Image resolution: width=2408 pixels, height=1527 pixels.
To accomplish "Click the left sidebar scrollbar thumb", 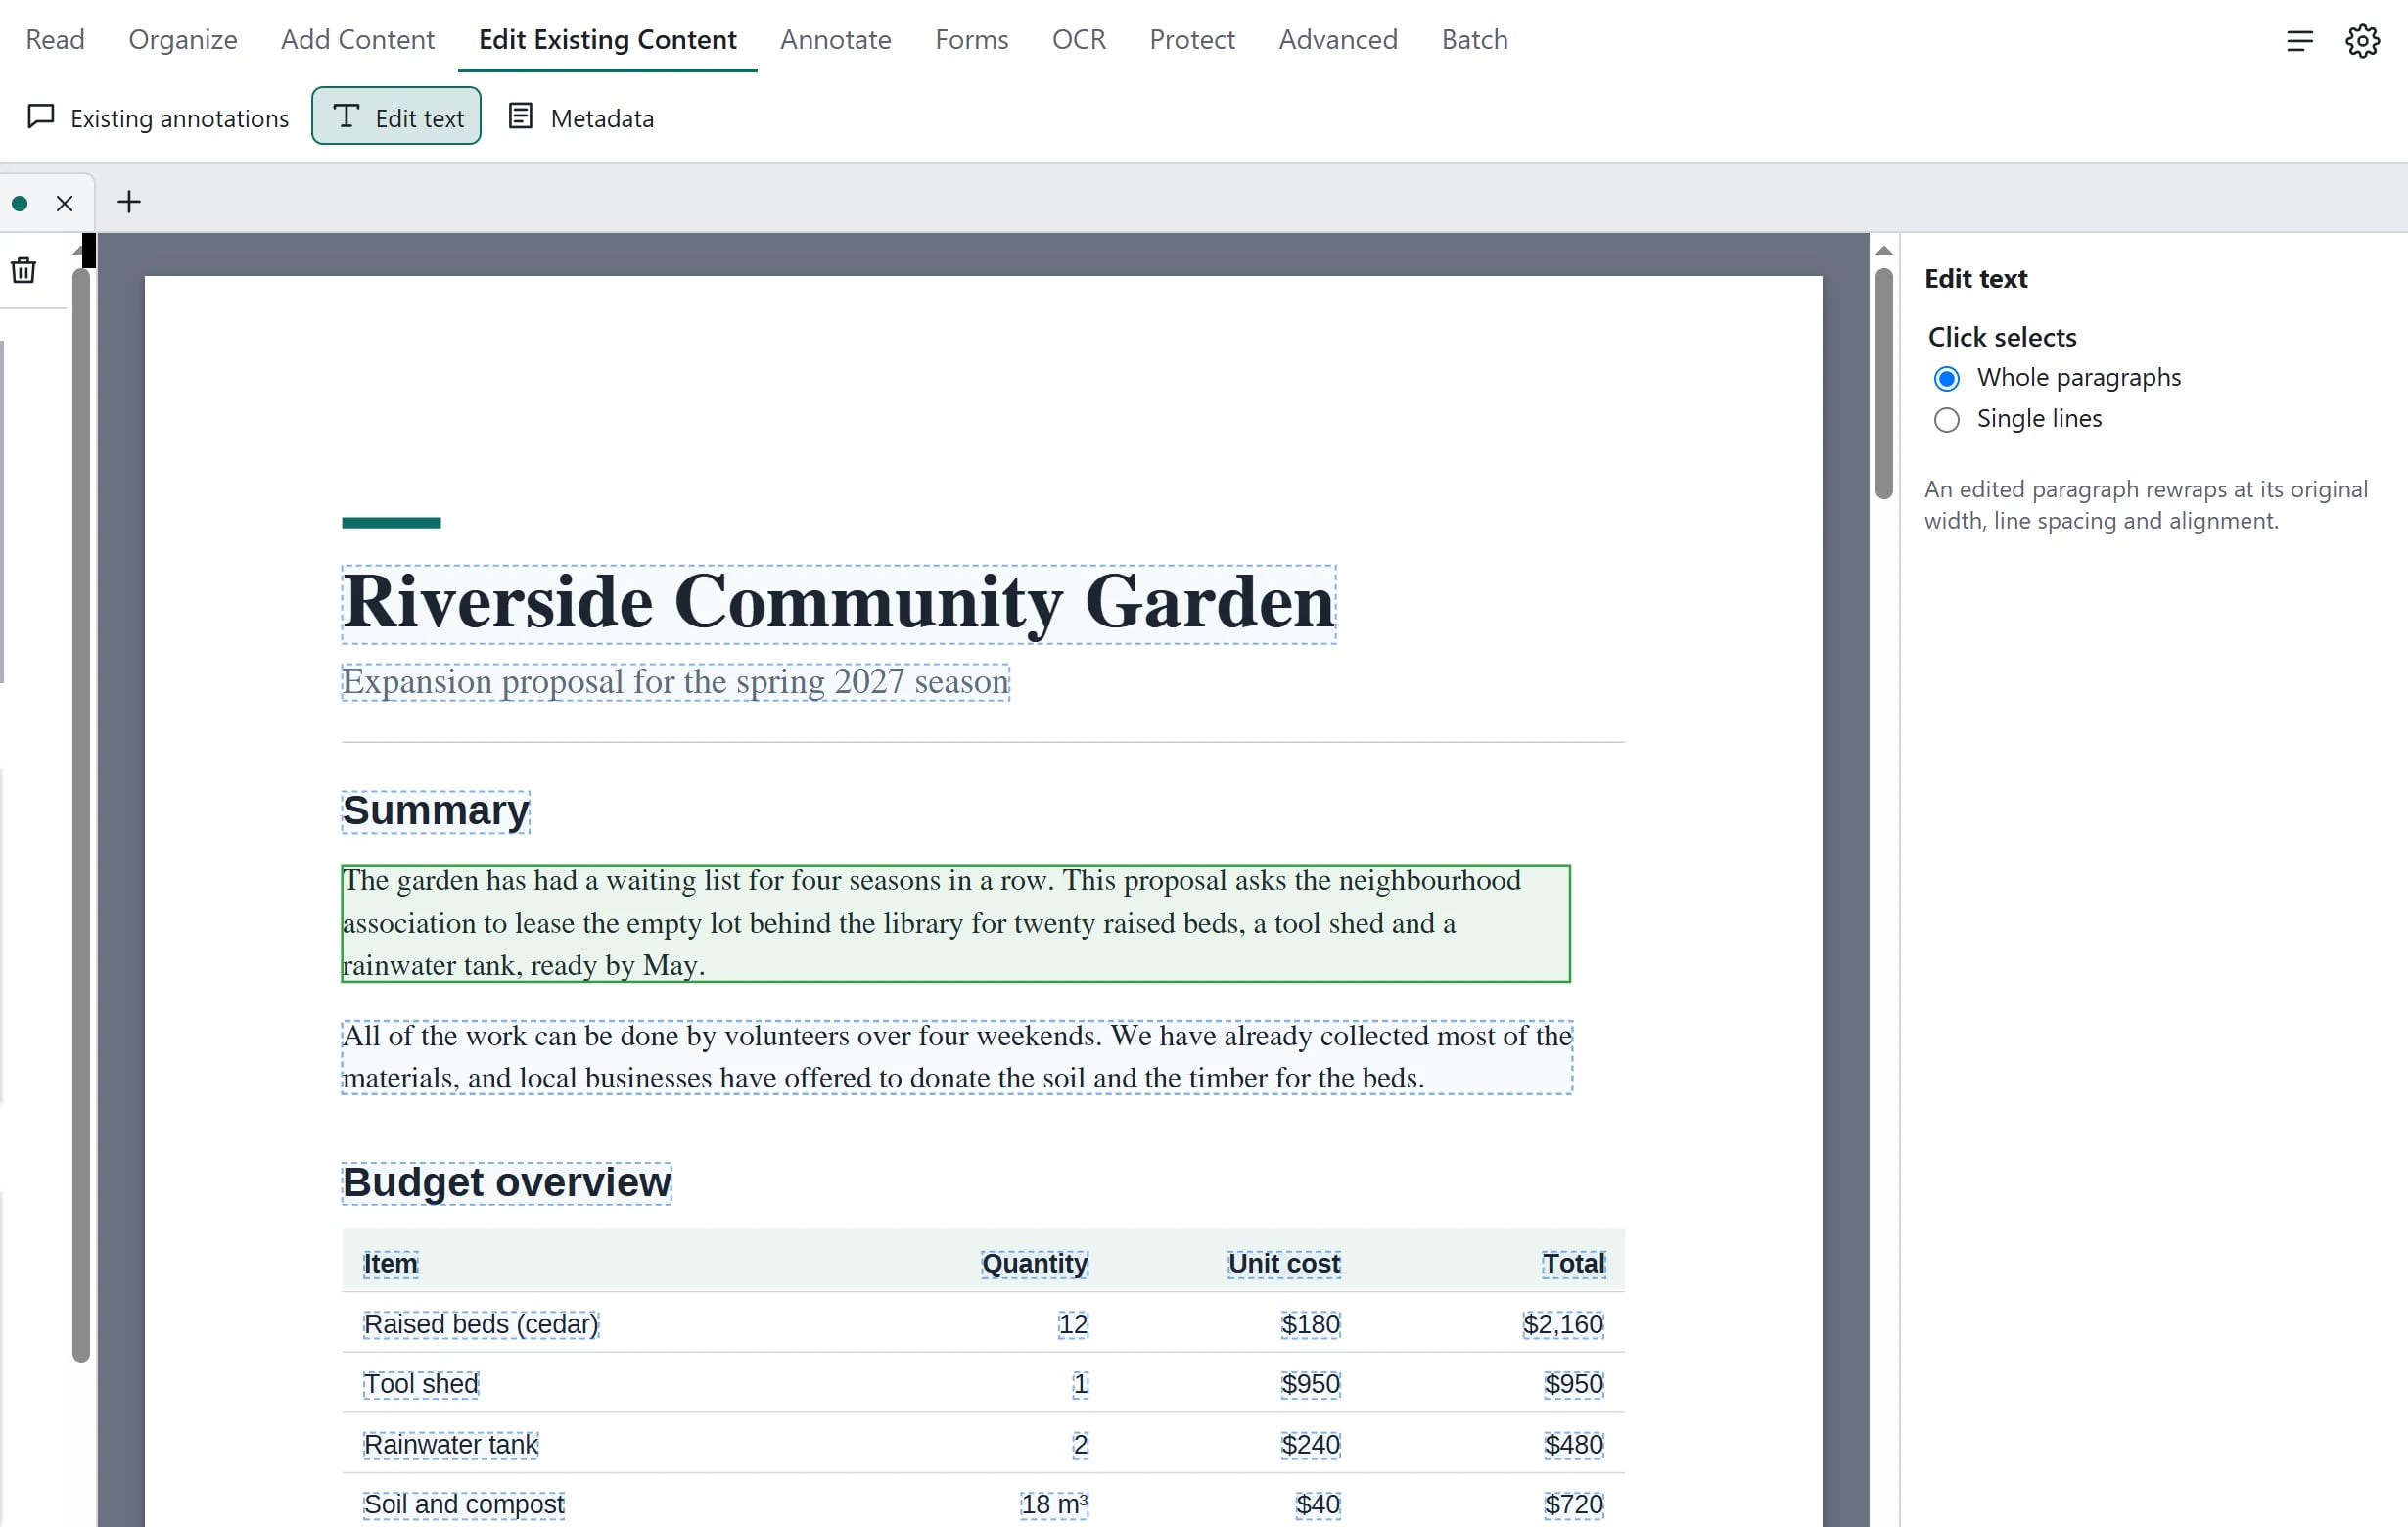I will (x=81, y=815).
